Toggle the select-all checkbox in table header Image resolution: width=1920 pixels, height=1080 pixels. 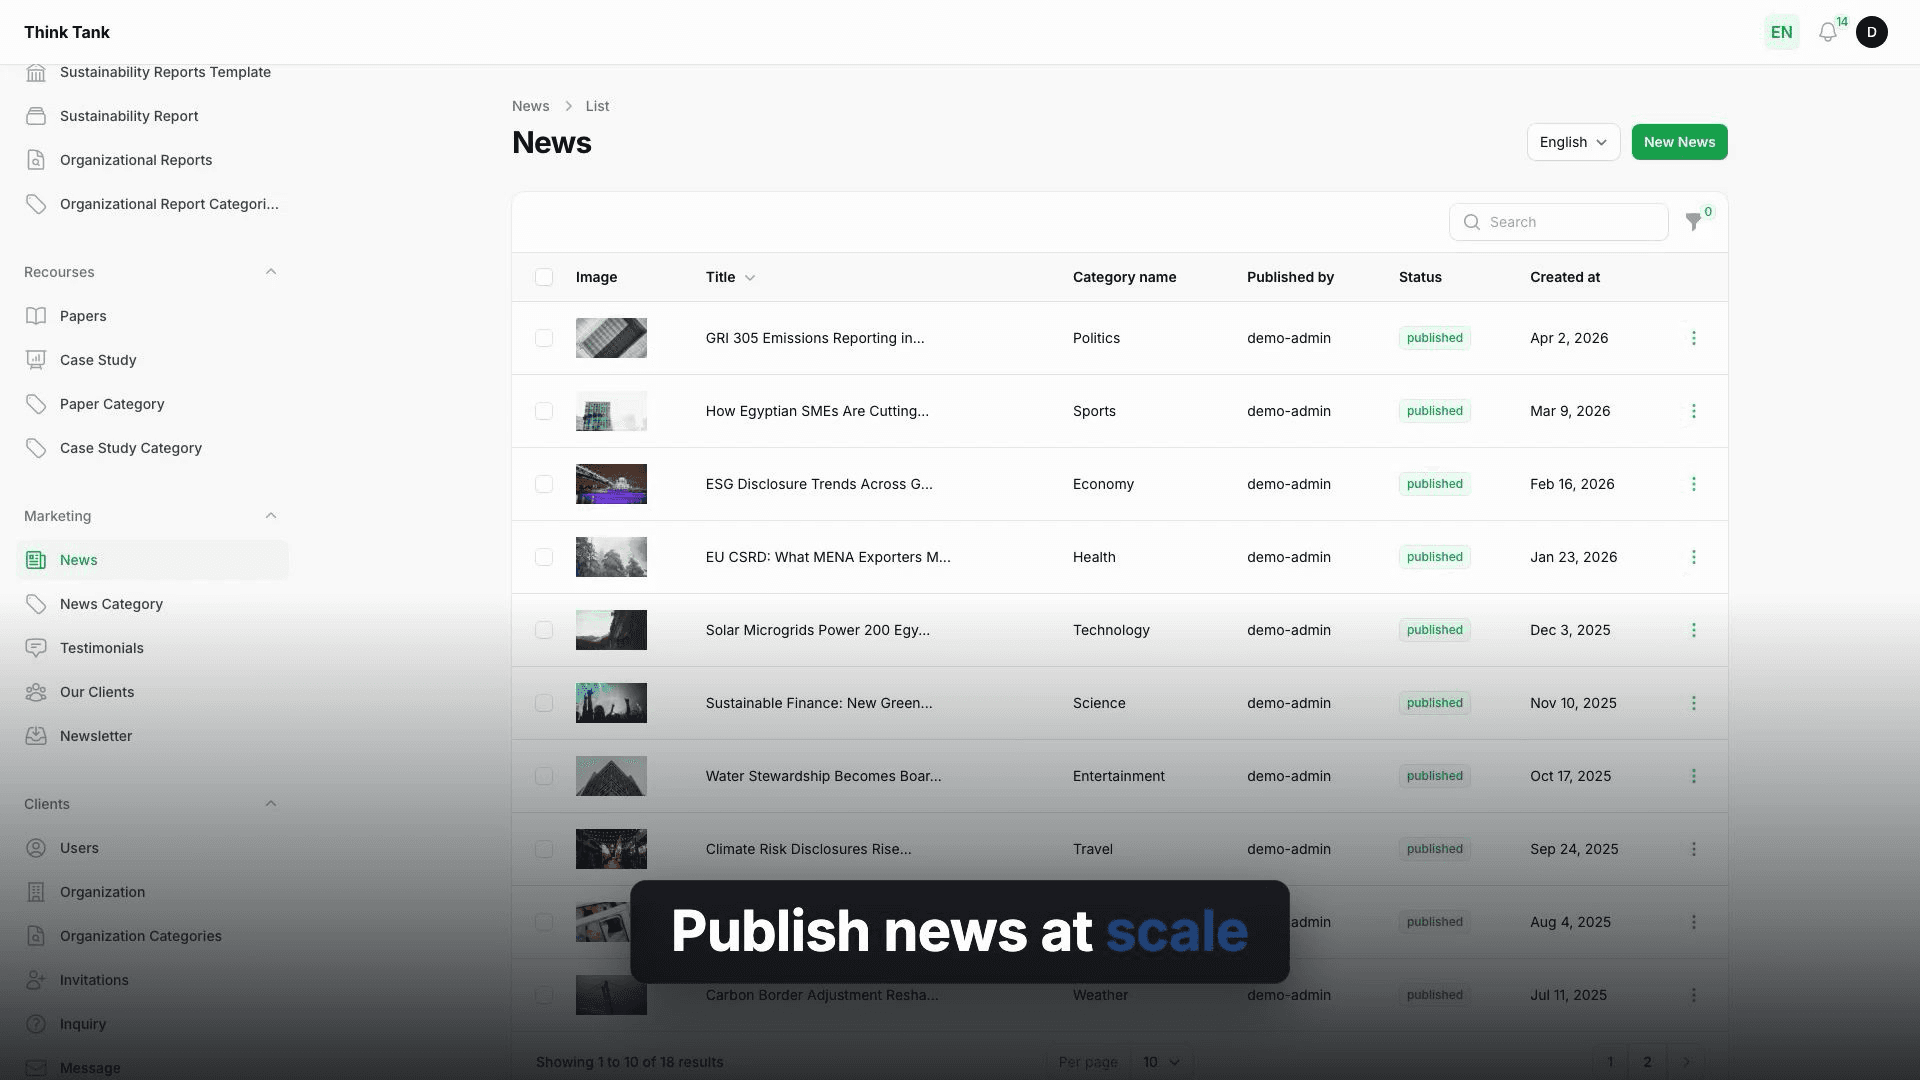coord(544,277)
